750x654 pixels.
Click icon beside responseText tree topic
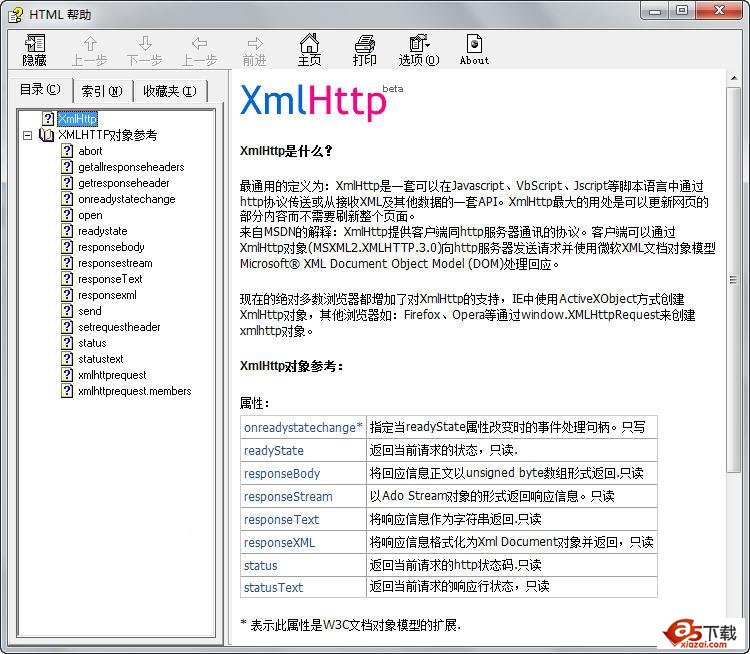click(x=67, y=278)
